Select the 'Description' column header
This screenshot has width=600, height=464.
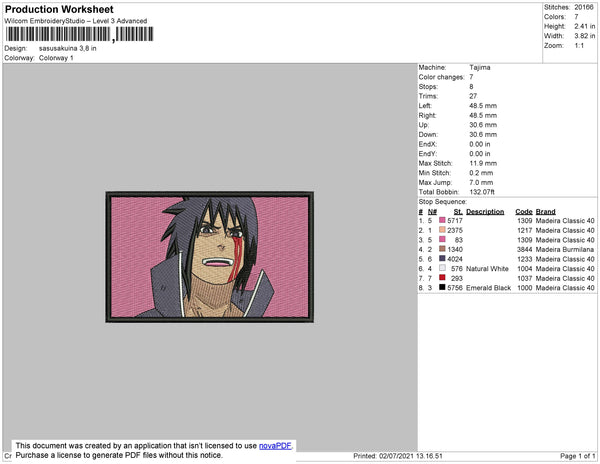[x=485, y=212]
